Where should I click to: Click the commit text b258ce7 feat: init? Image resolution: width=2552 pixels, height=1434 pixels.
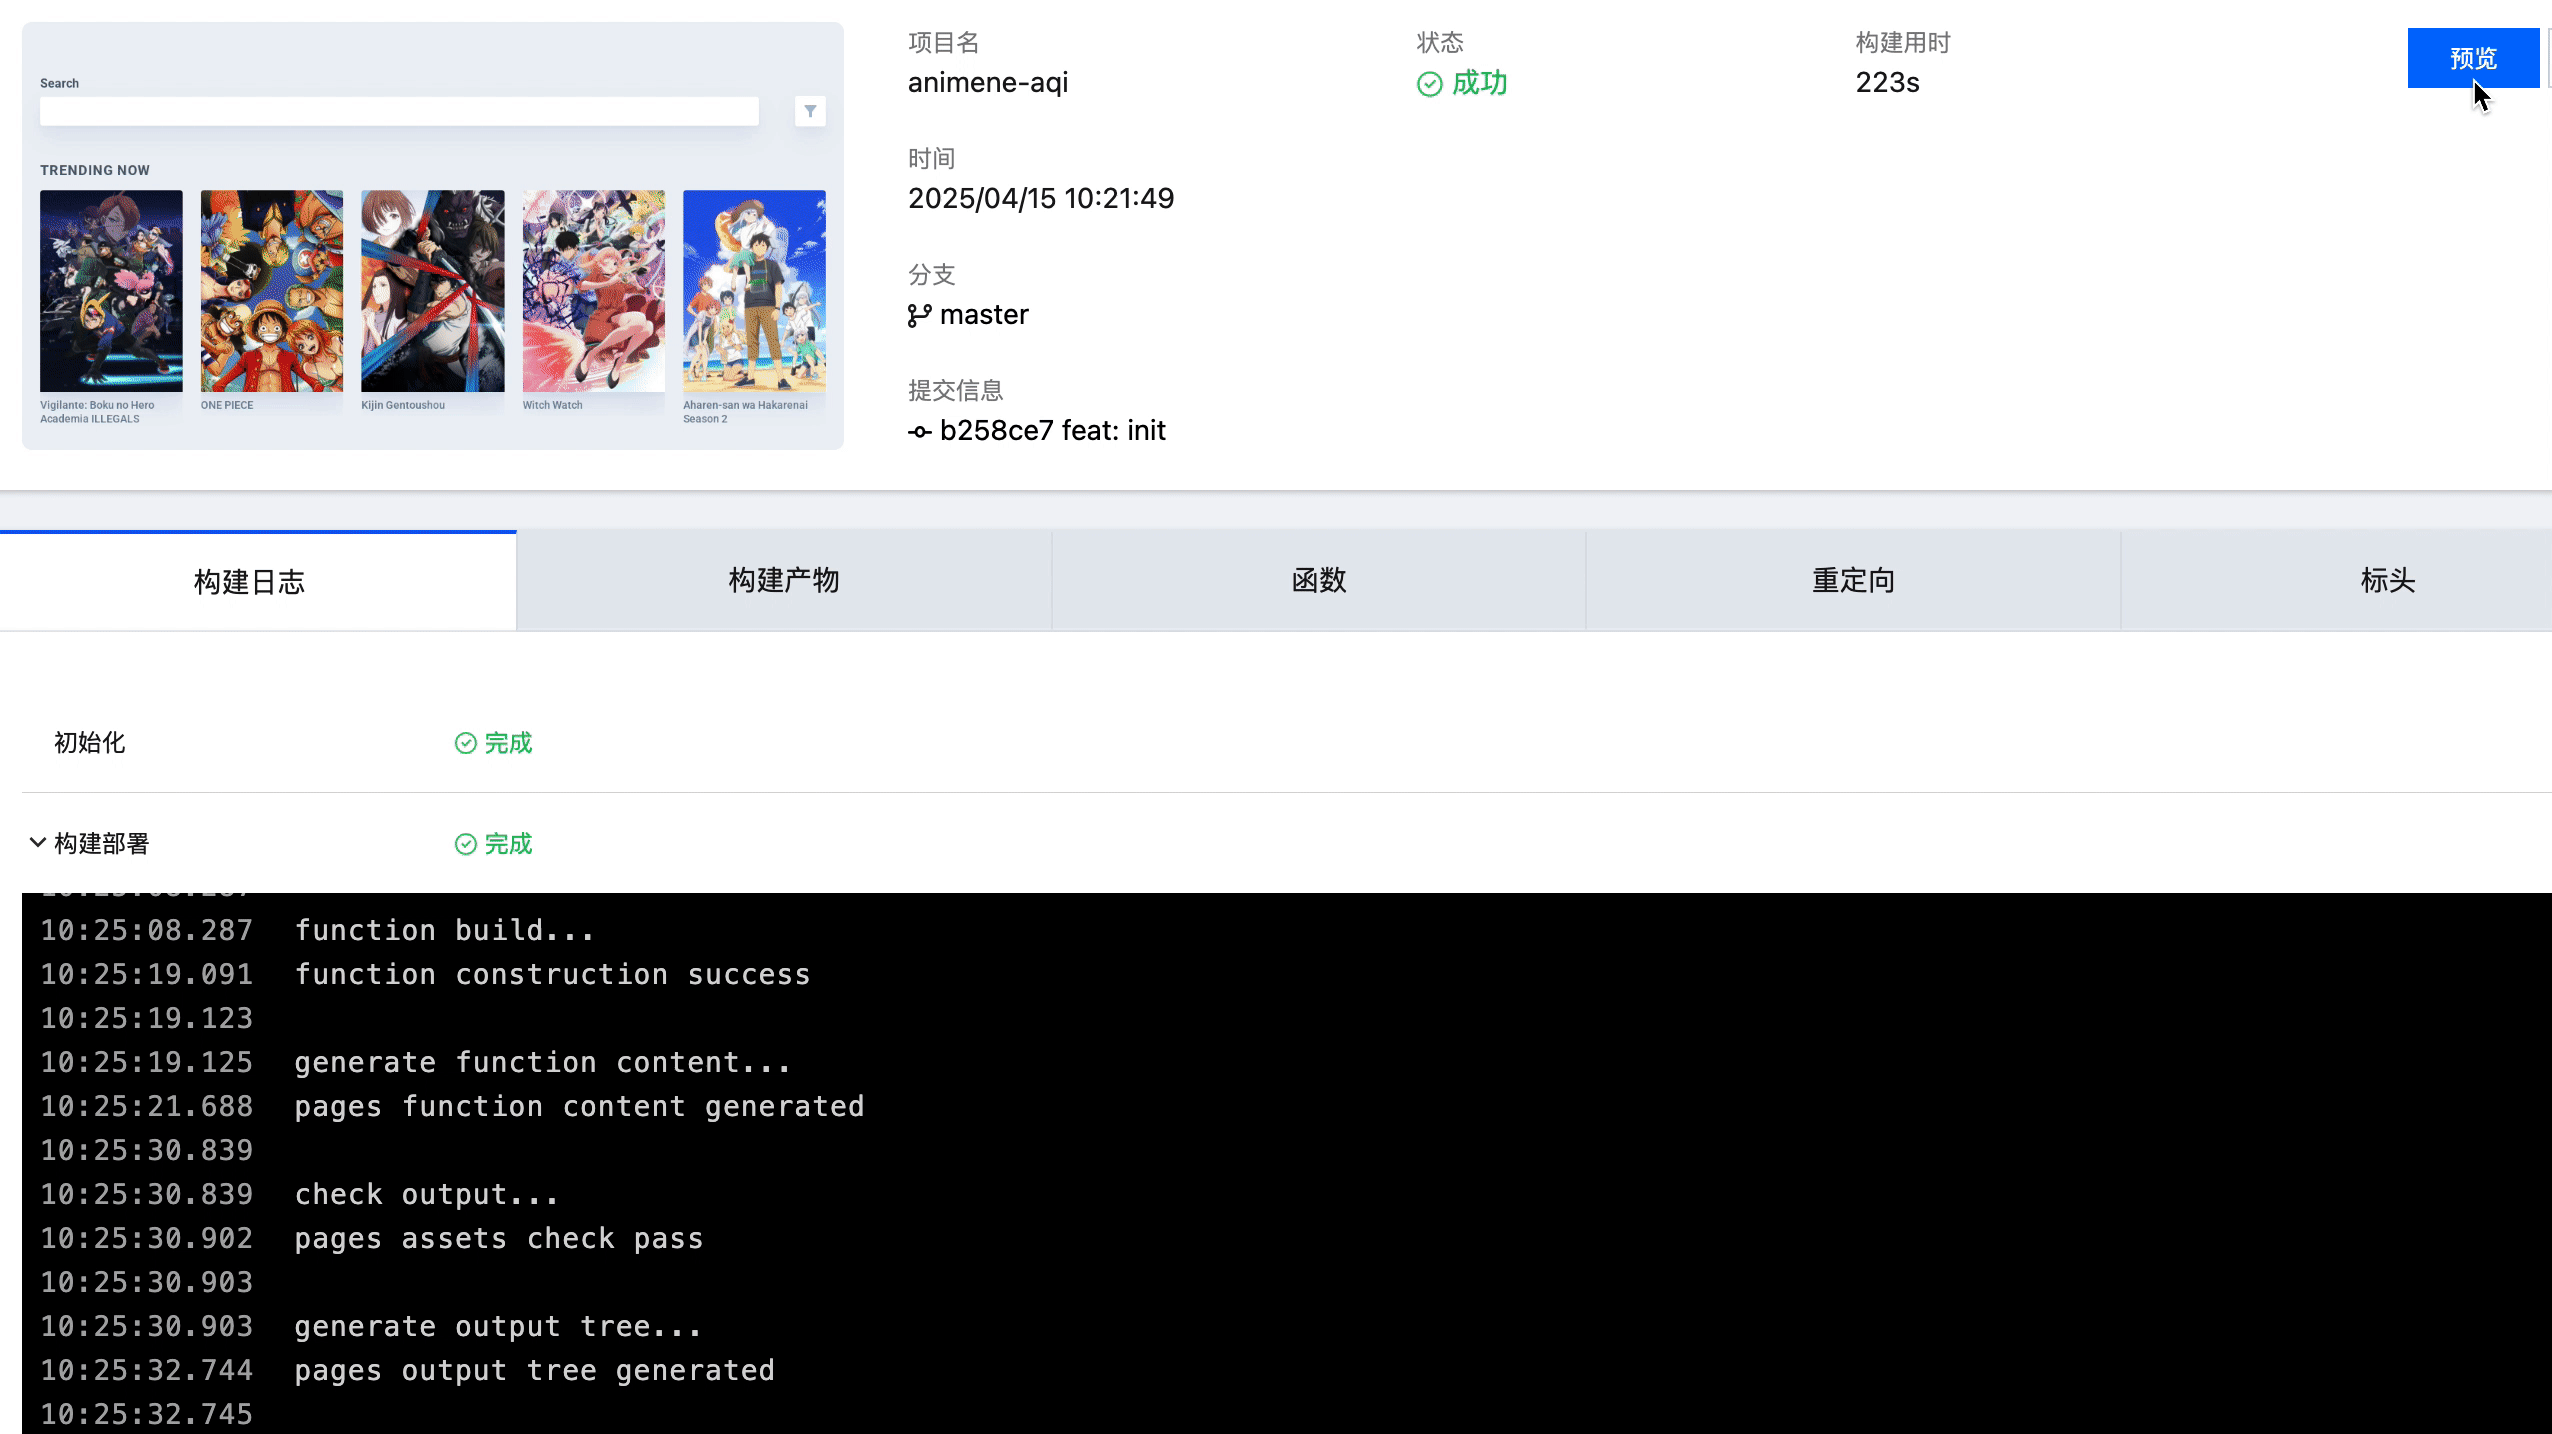(1053, 430)
